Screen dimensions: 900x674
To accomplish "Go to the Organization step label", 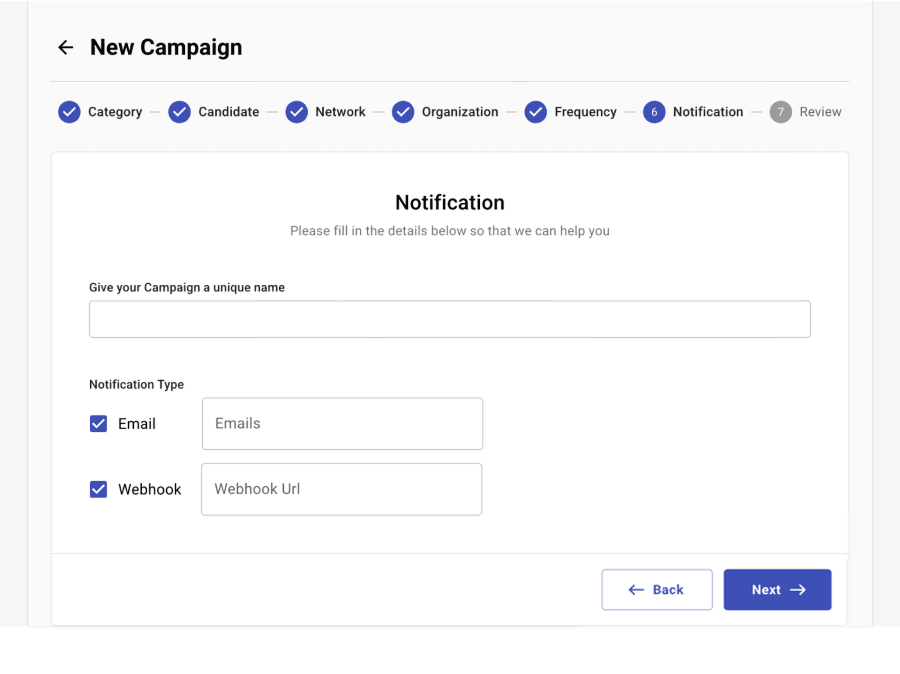I will (460, 112).
